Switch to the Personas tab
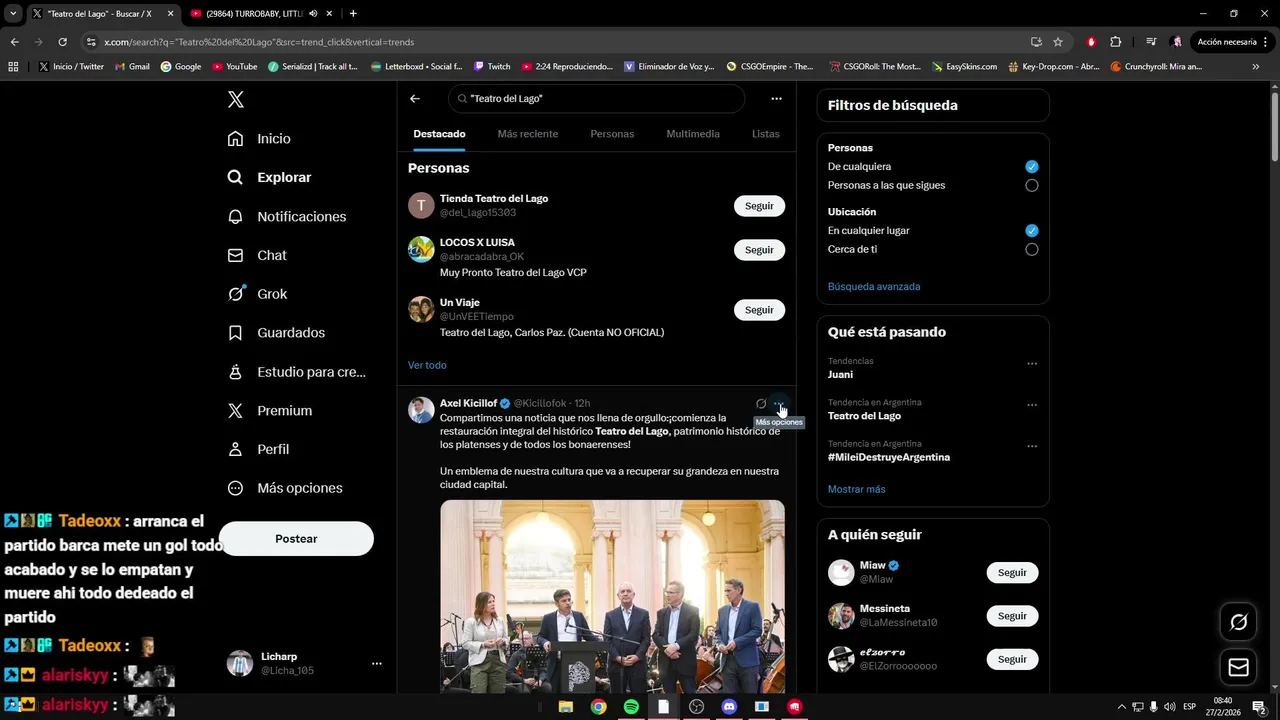Image resolution: width=1280 pixels, height=720 pixels. click(612, 134)
